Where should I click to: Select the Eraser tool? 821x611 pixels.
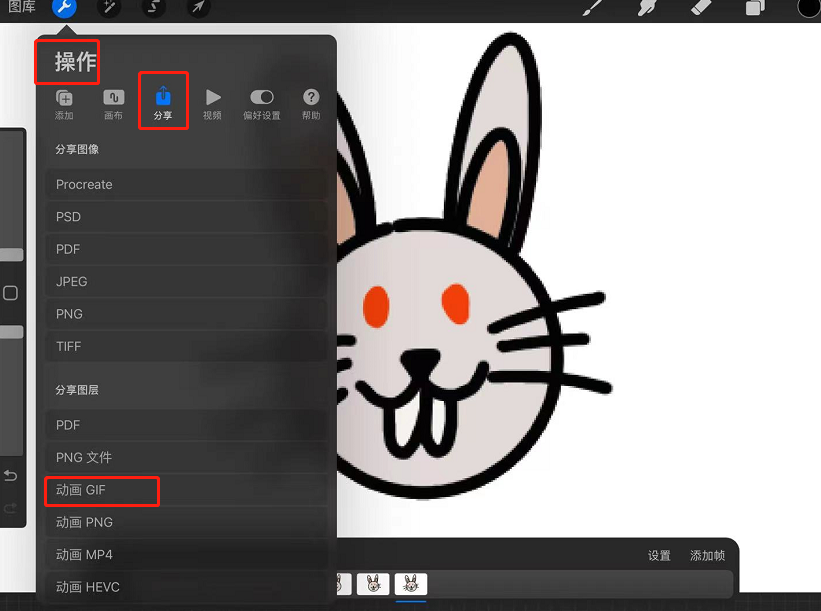pyautogui.click(x=700, y=9)
